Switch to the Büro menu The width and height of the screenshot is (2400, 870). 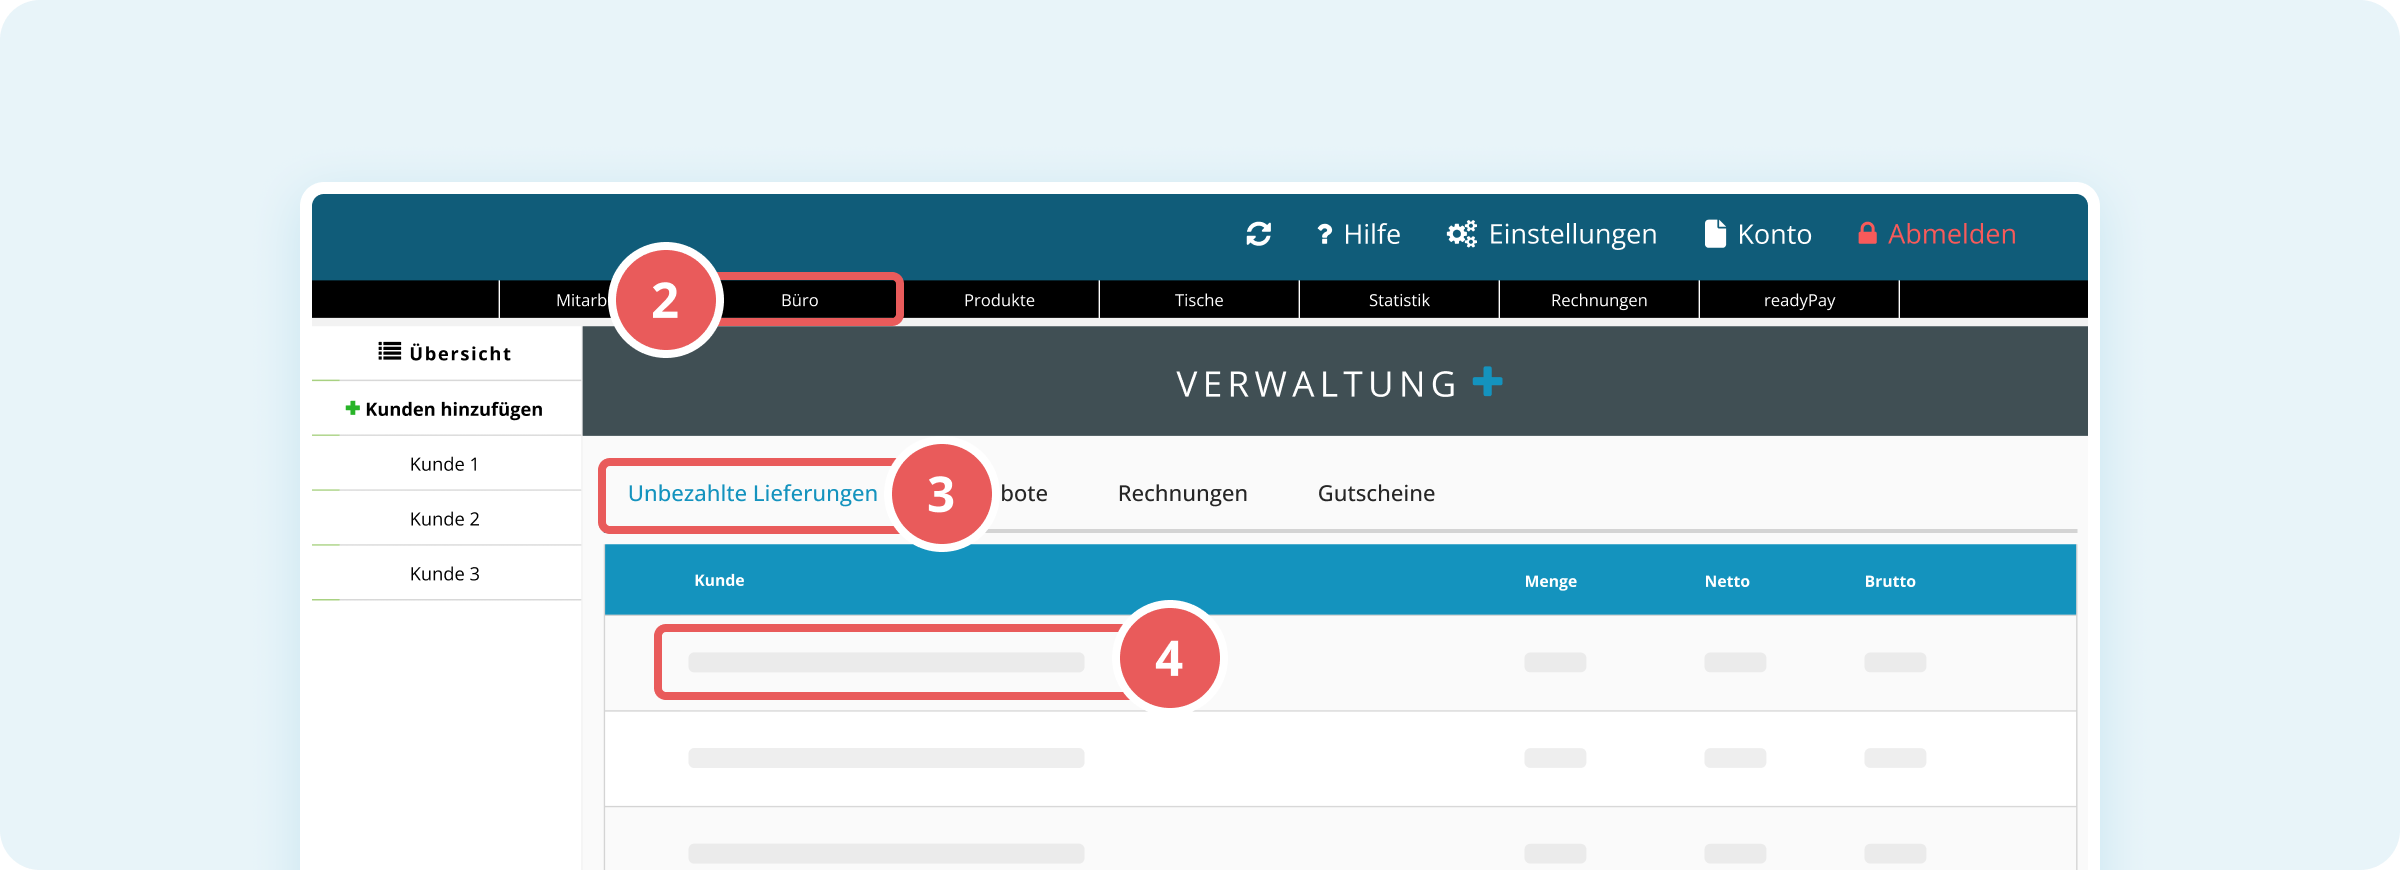(x=800, y=300)
